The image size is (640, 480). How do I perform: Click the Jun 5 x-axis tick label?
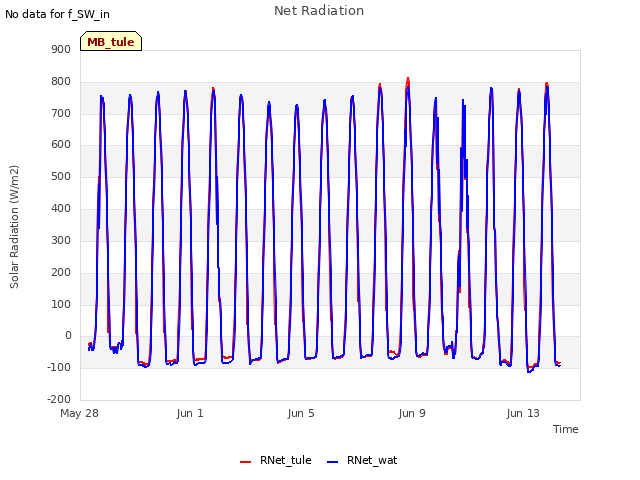pyautogui.click(x=301, y=413)
